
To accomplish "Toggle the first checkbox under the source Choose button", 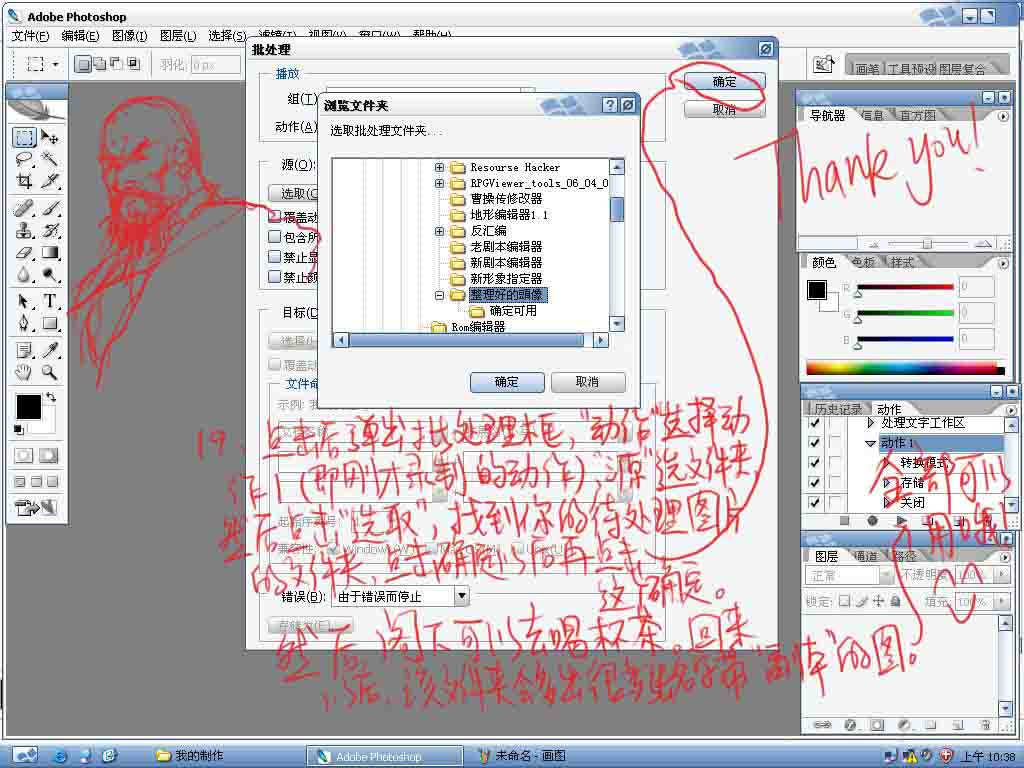I will pos(275,216).
